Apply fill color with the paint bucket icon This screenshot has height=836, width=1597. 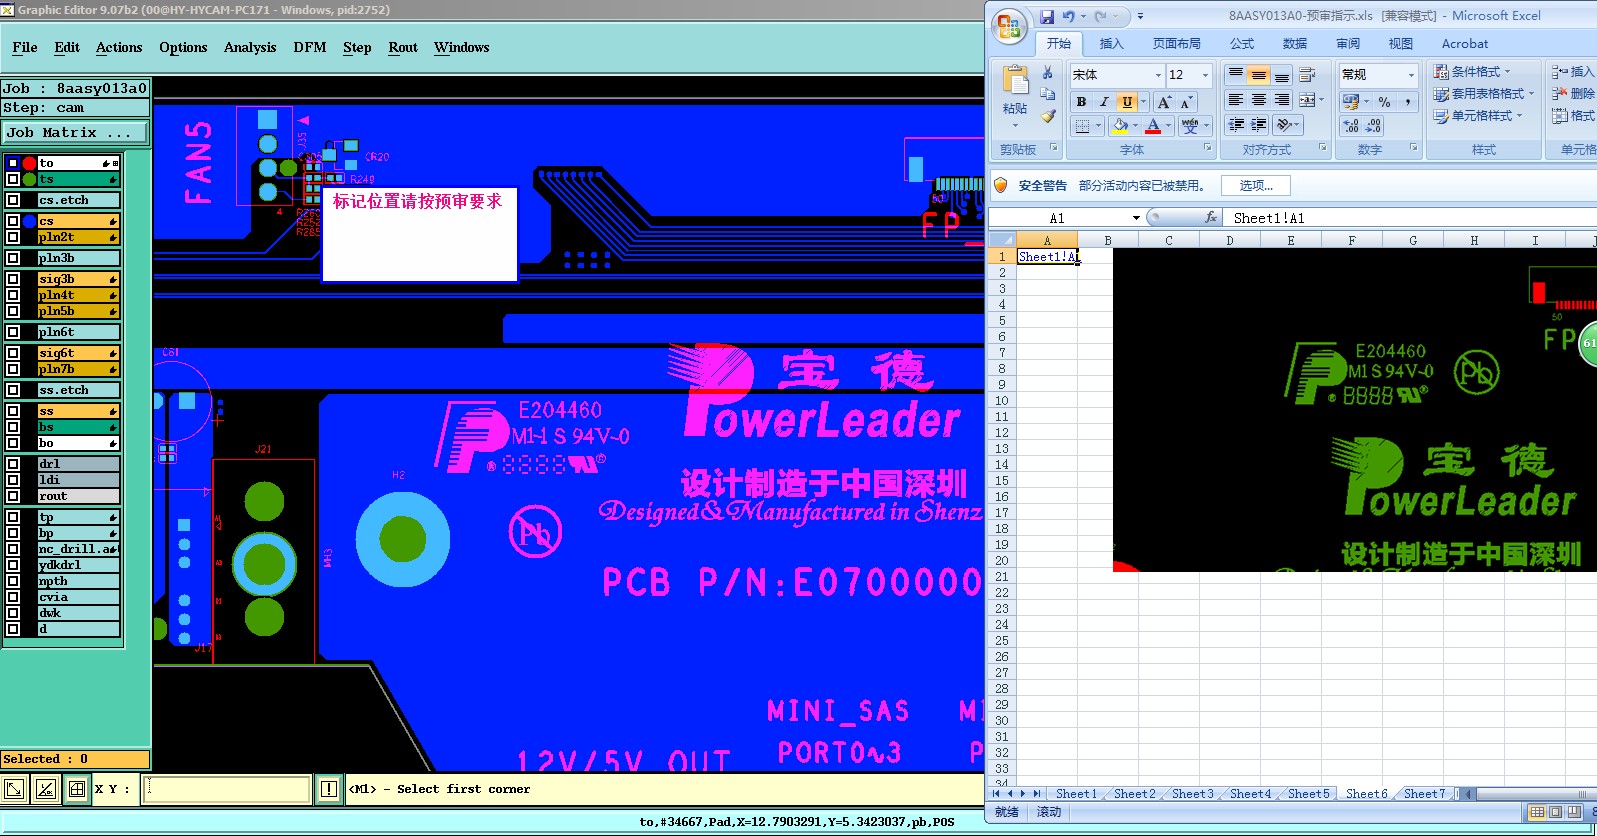pos(1120,125)
